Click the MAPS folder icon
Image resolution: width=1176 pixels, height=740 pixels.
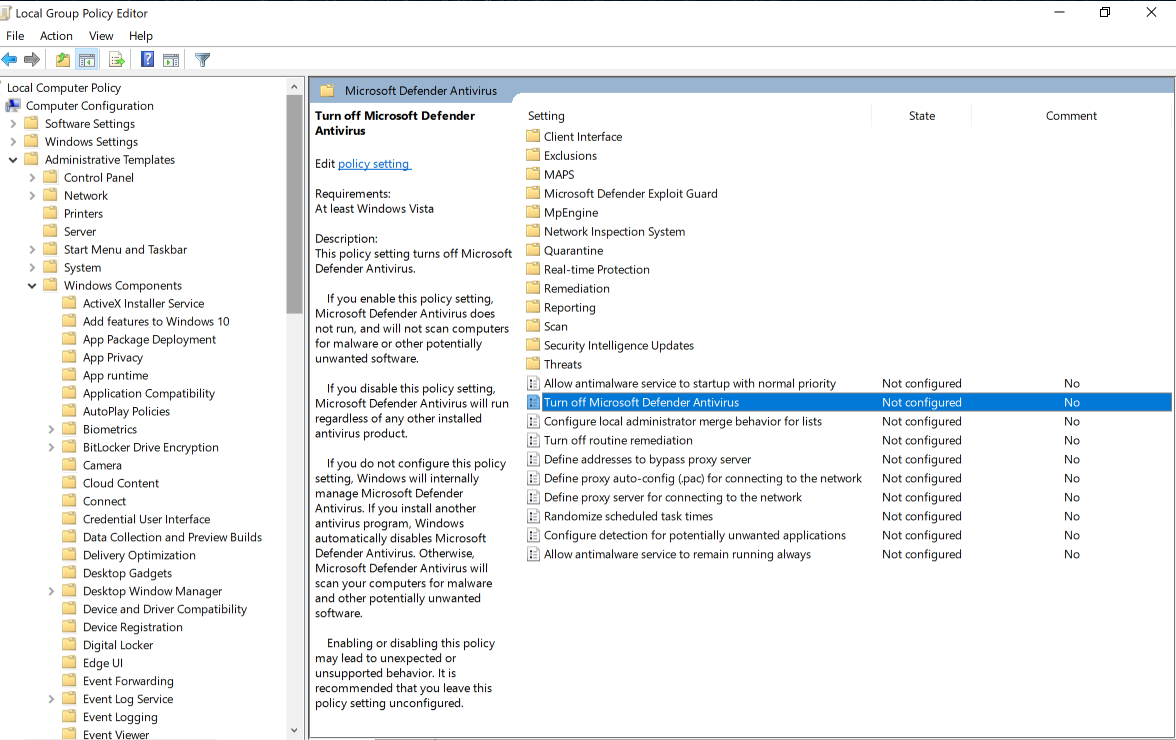click(x=533, y=174)
